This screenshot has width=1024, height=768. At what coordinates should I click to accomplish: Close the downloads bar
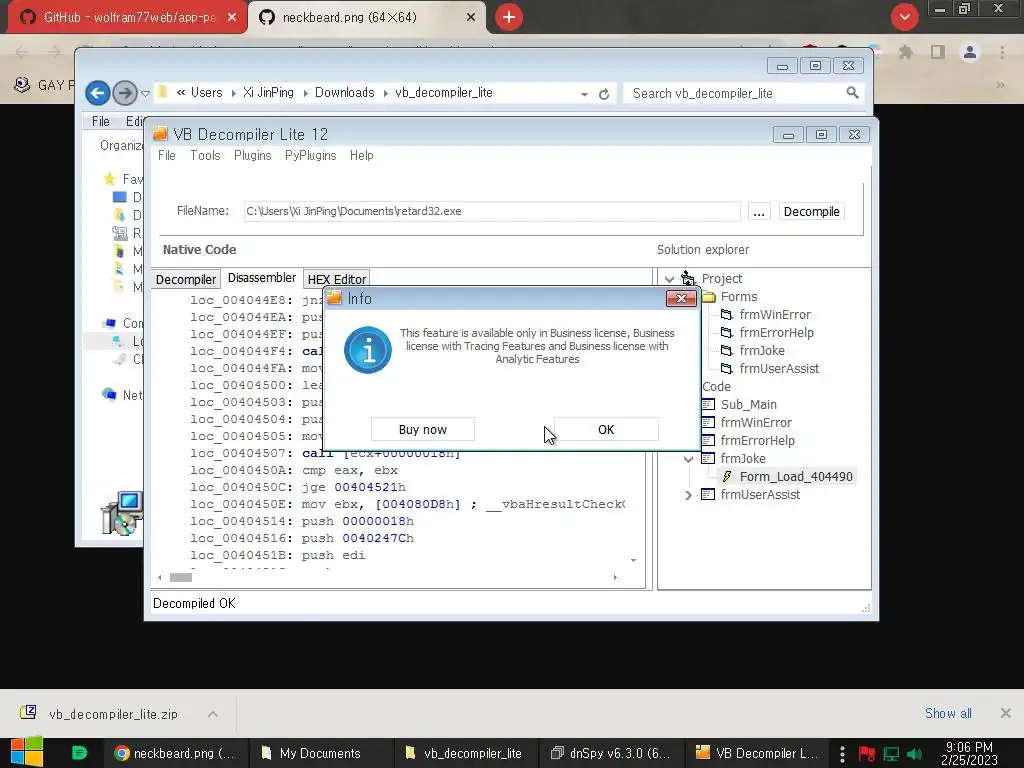click(1006, 713)
